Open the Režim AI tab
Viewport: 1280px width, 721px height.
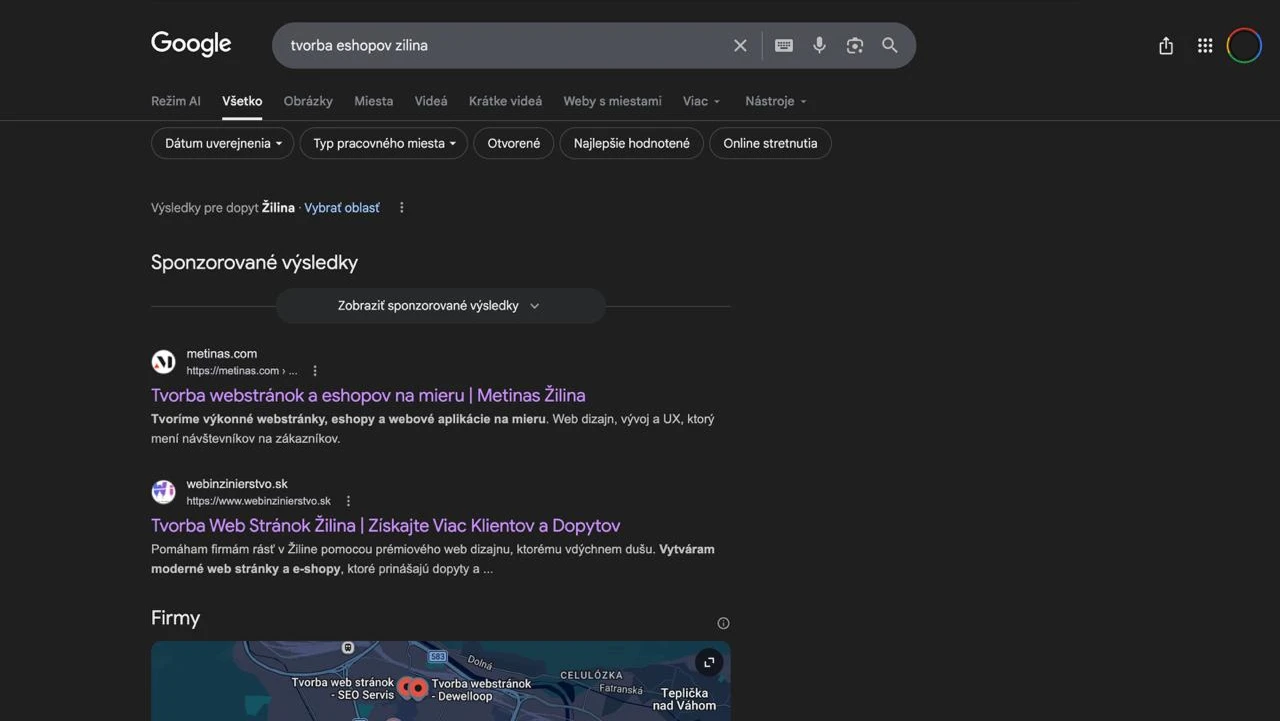[x=176, y=101]
